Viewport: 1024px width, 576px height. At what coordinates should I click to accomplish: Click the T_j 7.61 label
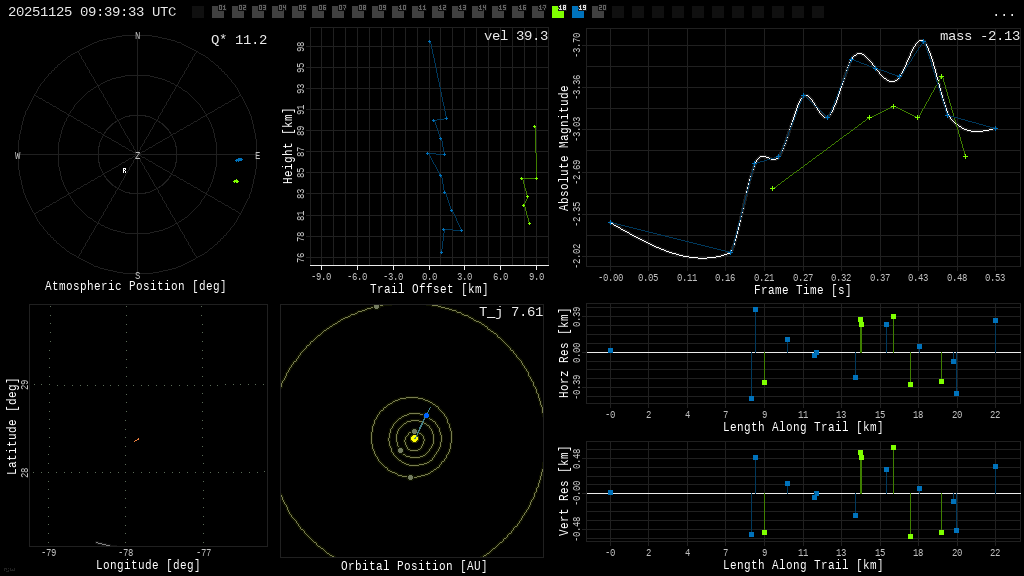[511, 312]
